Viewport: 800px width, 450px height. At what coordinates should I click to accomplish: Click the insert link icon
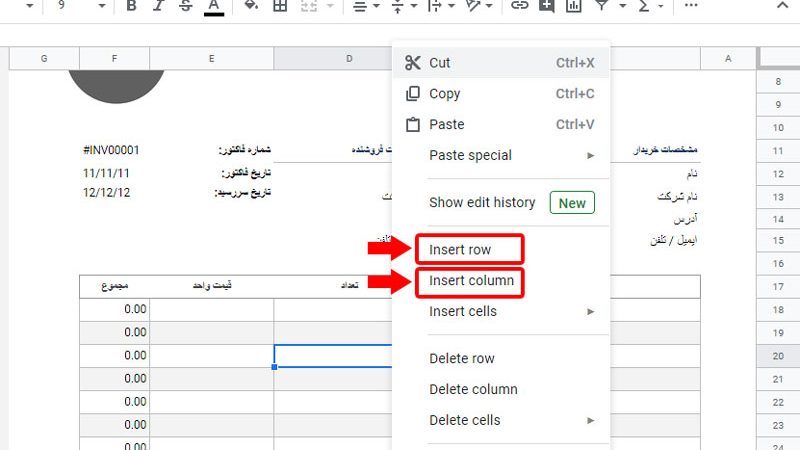point(519,7)
